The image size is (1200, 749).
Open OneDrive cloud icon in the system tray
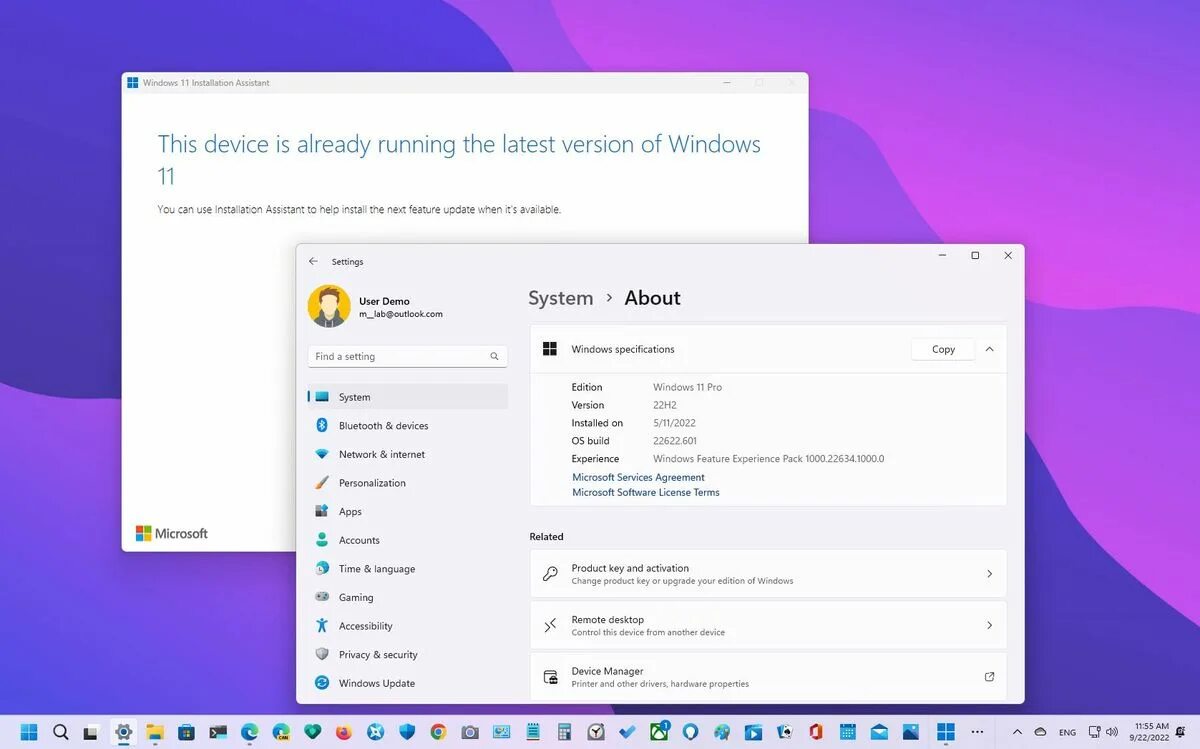tap(1040, 732)
